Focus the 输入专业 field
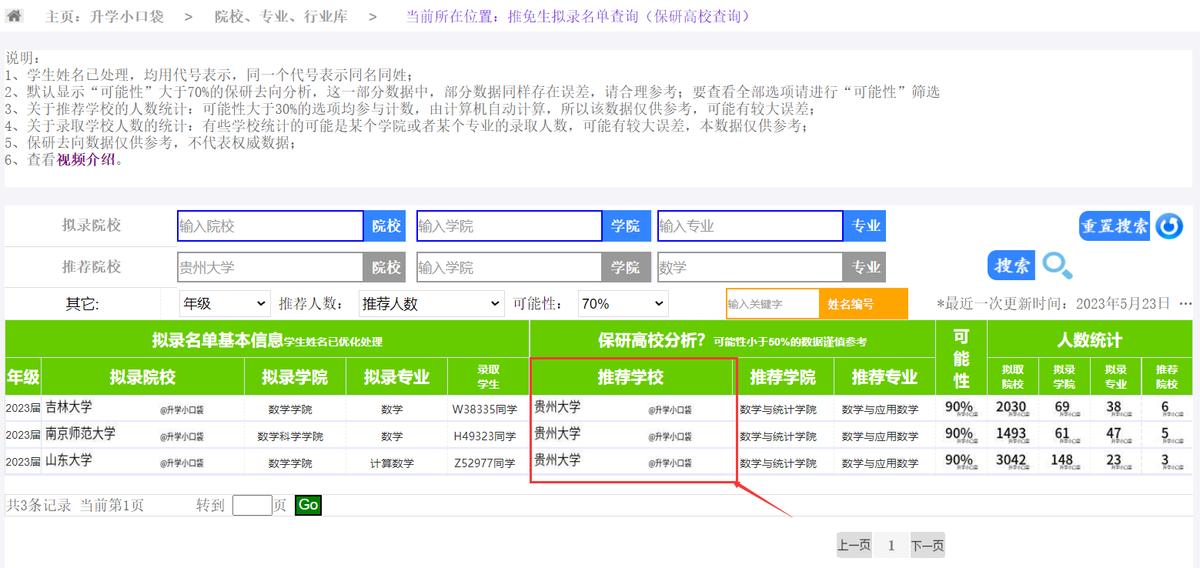1200x568 pixels. pyautogui.click(x=750, y=226)
